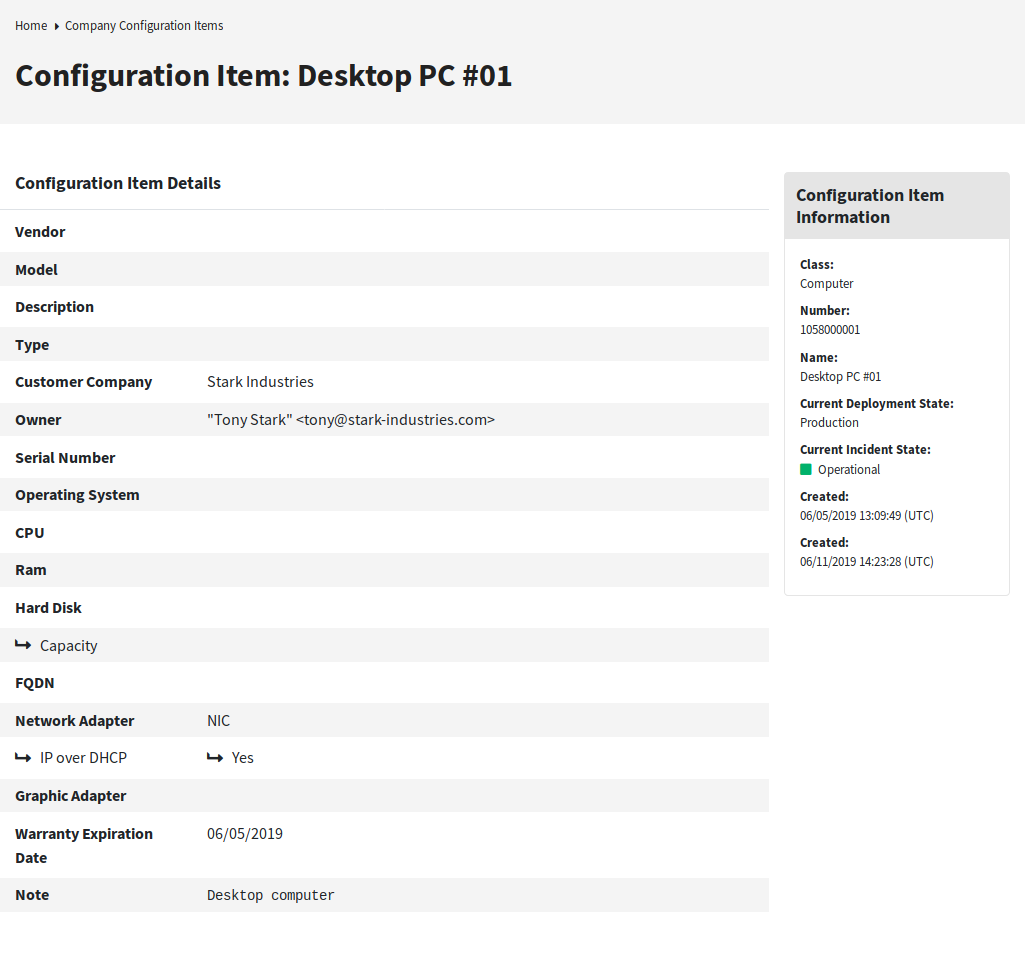Select the date 06/11/2019 14:23:28 (UTC)

pyautogui.click(x=866, y=562)
